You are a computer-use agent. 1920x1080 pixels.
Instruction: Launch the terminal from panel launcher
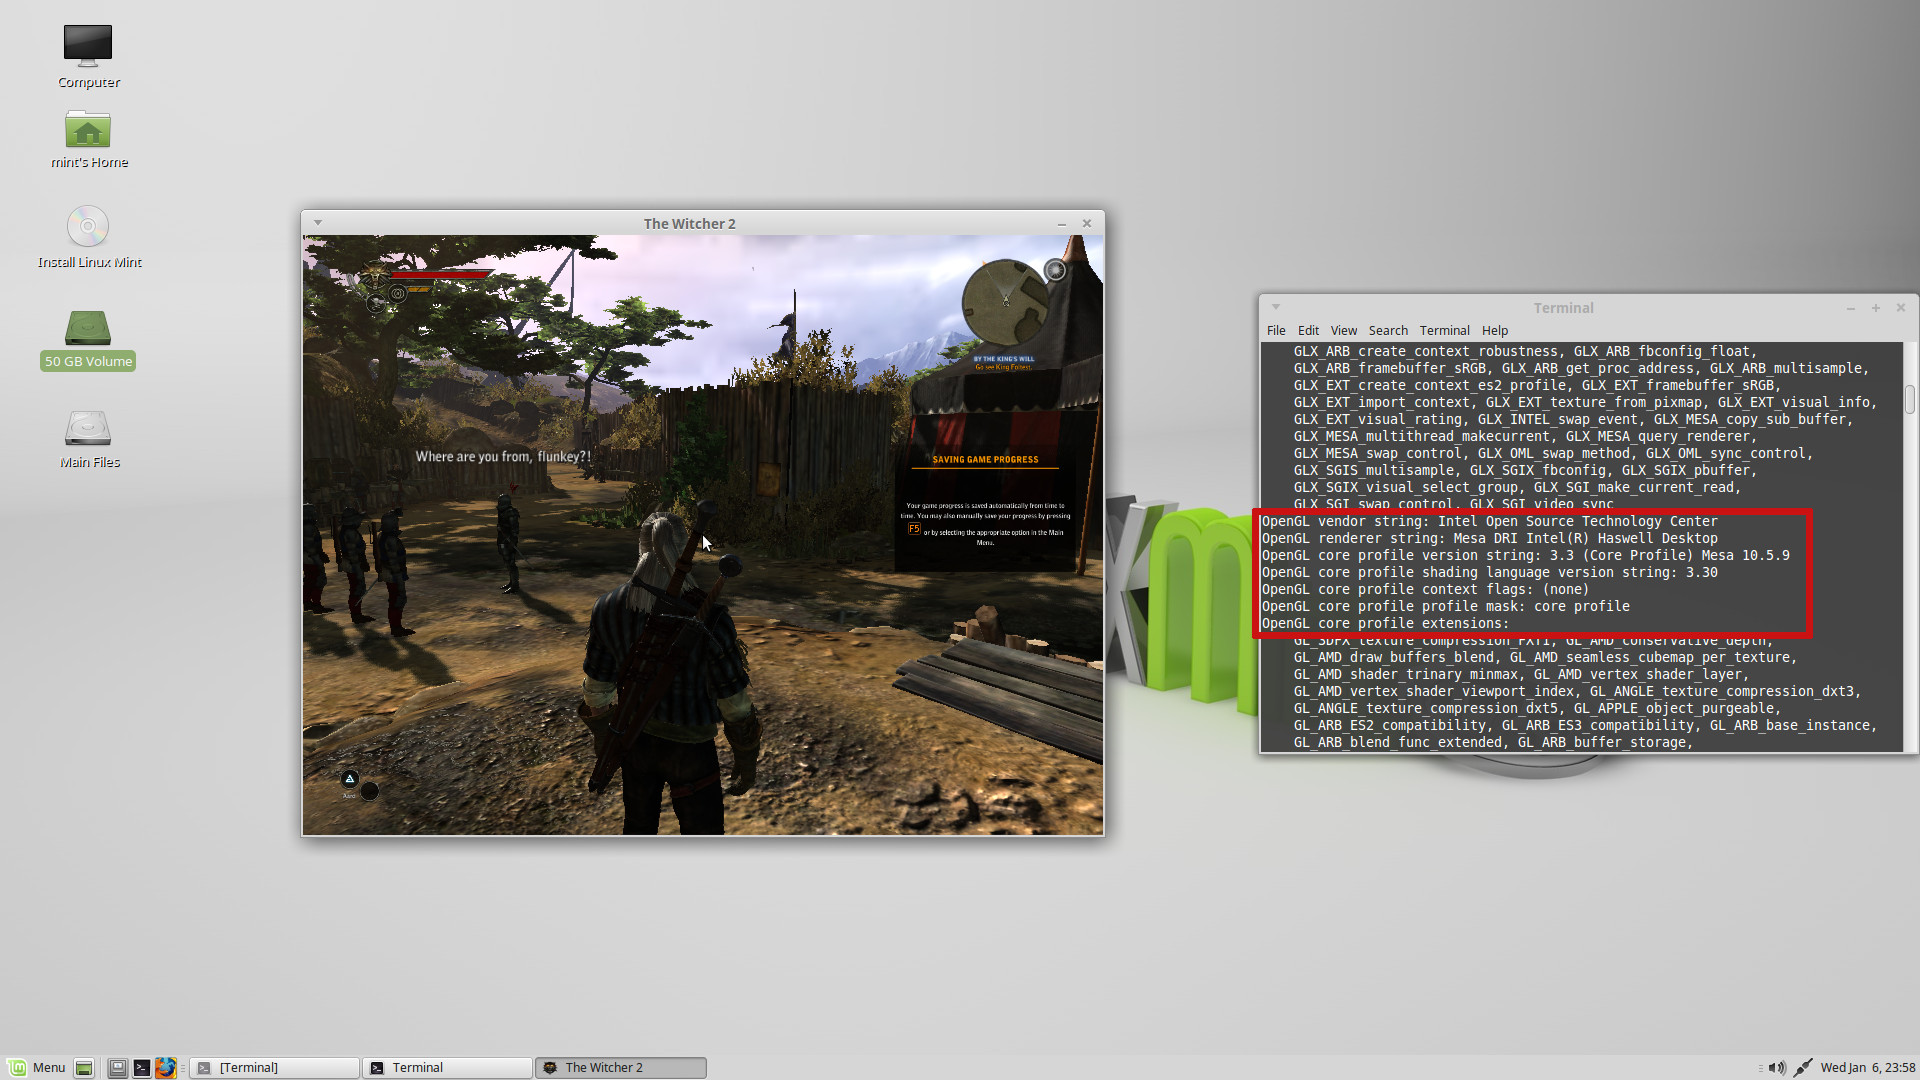click(142, 1067)
